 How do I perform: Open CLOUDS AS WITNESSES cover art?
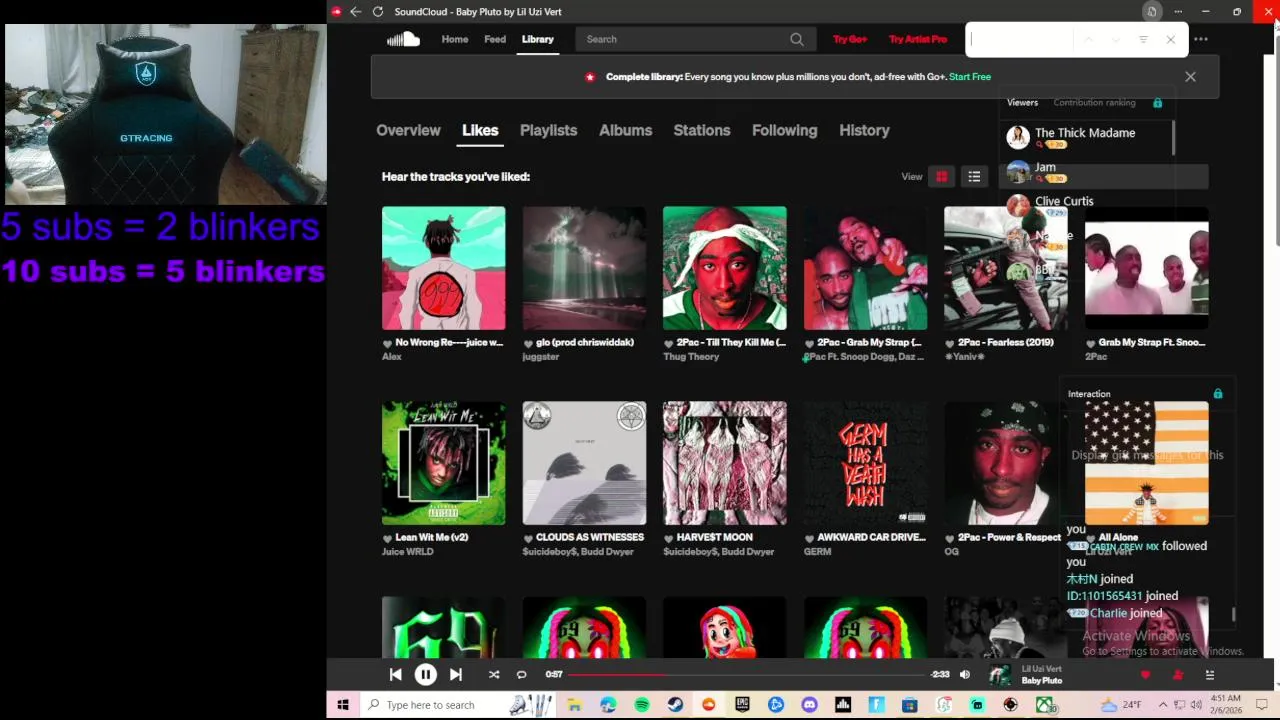coord(584,463)
